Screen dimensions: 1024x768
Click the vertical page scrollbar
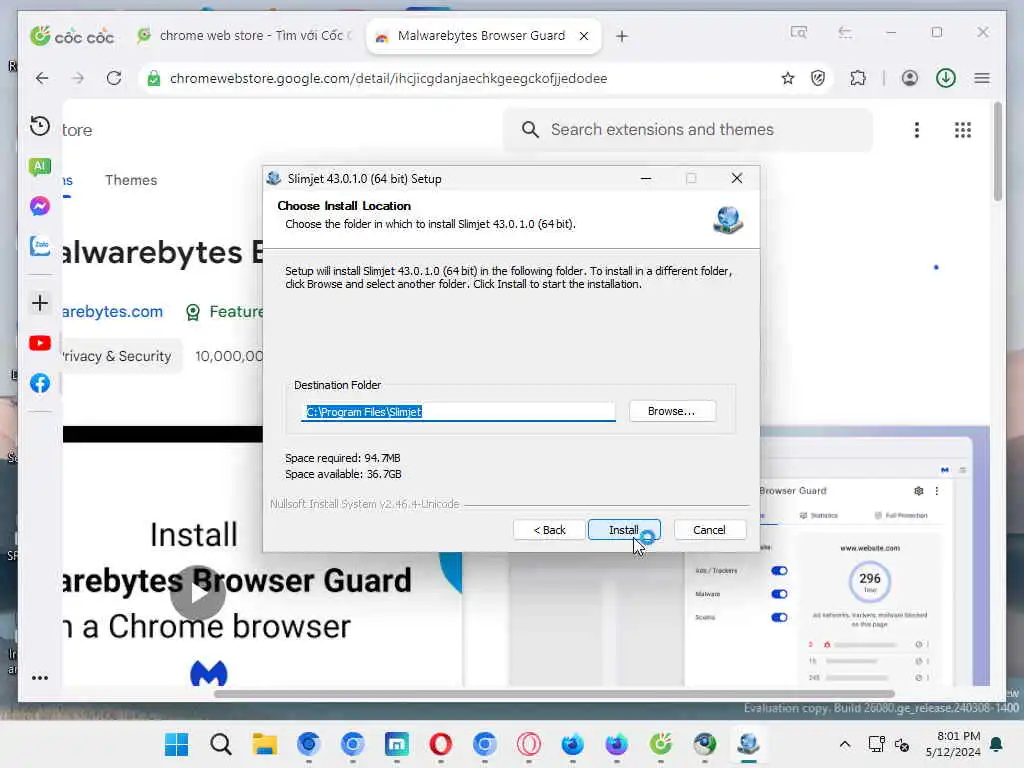click(997, 152)
